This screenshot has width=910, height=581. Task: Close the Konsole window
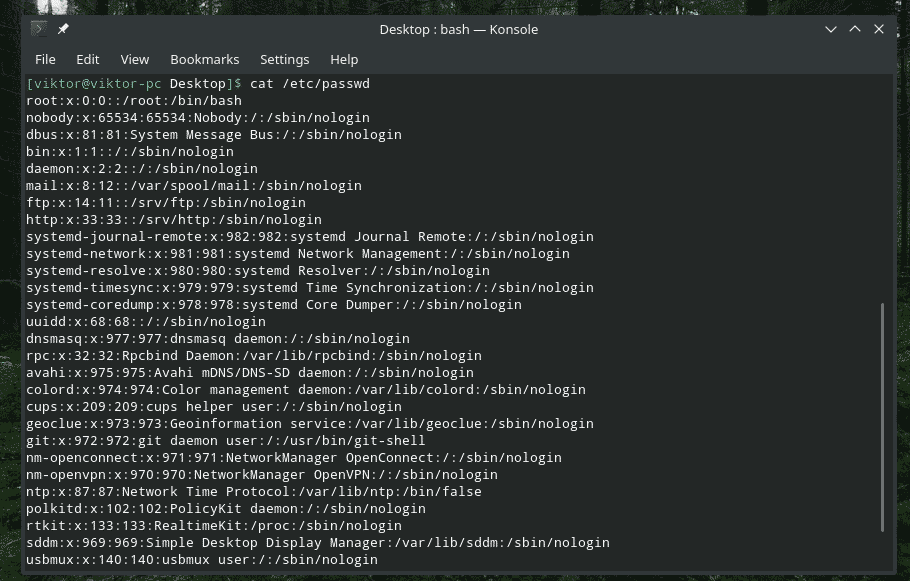(879, 29)
